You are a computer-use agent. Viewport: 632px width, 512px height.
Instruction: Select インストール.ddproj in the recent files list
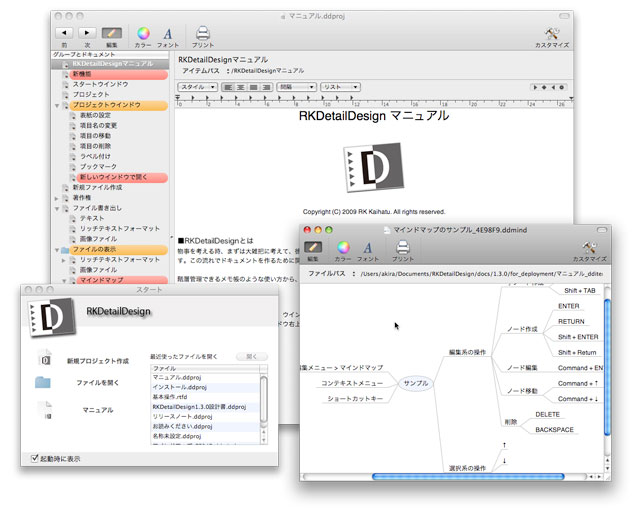pos(205,387)
